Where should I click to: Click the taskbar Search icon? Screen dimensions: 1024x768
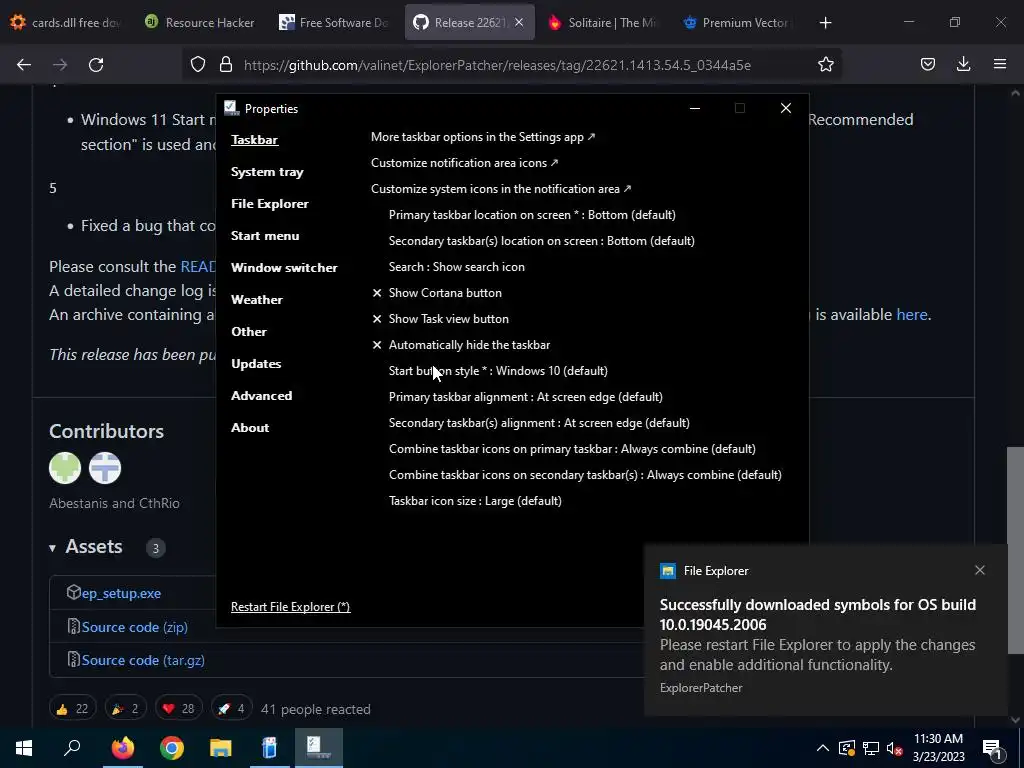[x=72, y=748]
